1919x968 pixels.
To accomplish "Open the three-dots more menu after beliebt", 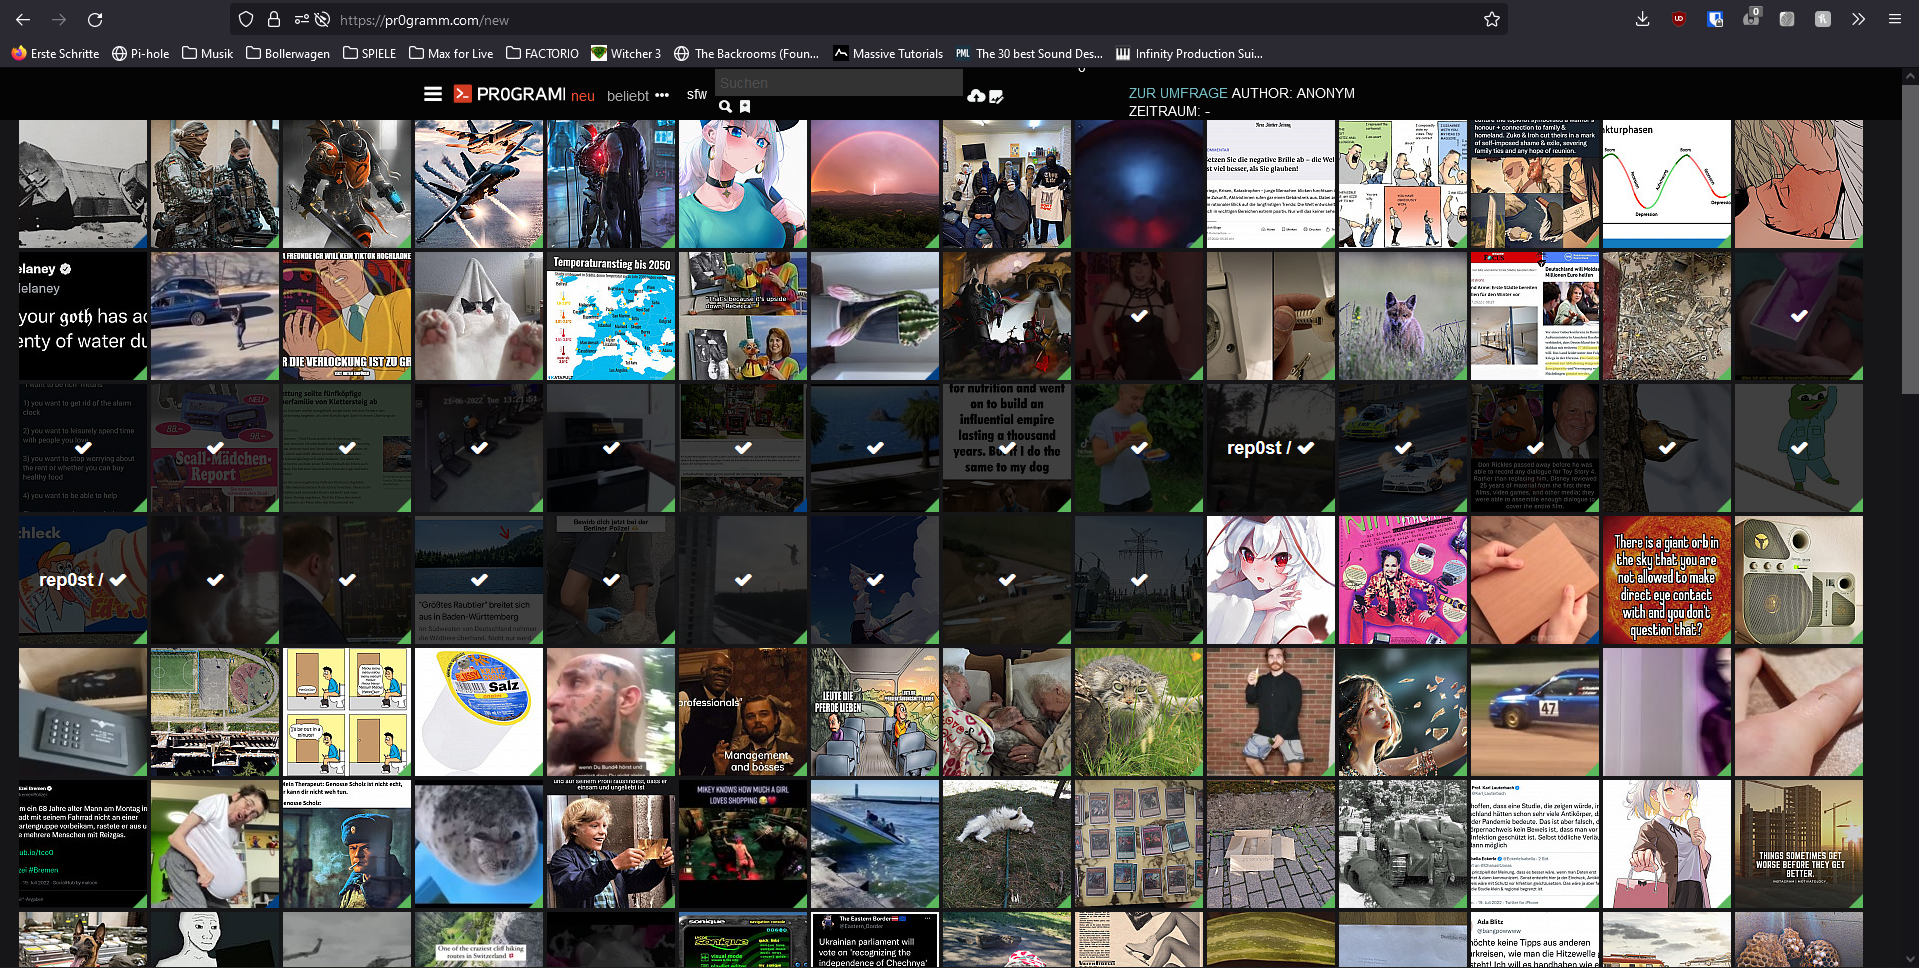I will click(x=662, y=95).
